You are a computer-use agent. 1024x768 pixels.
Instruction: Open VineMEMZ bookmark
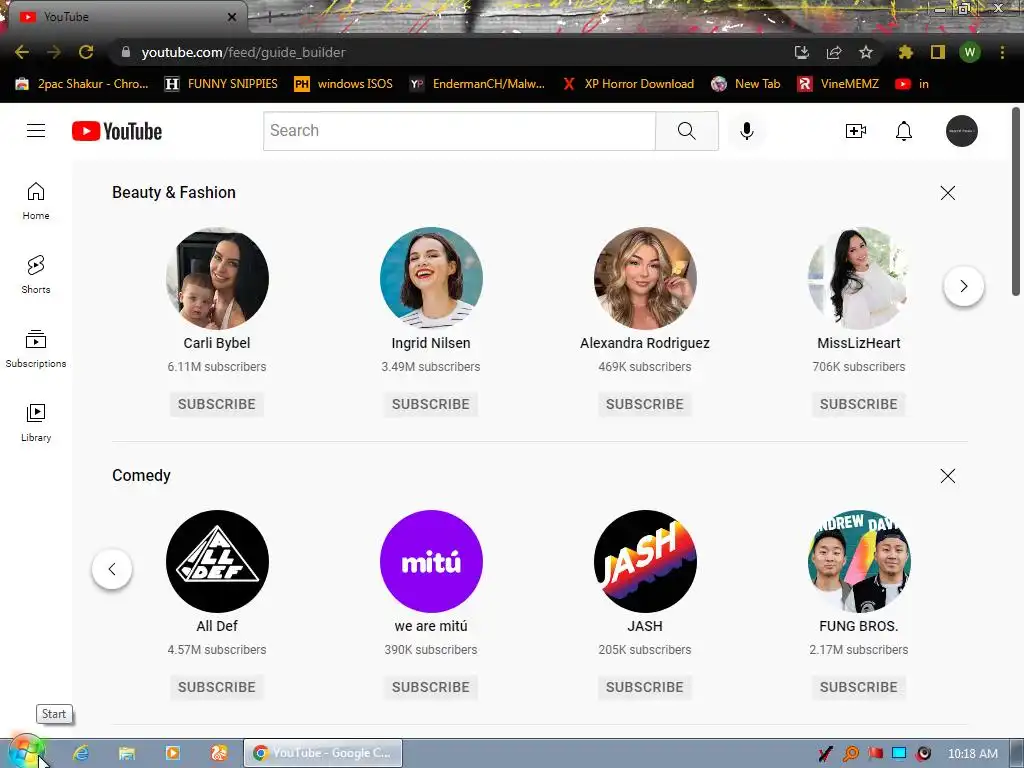(838, 84)
